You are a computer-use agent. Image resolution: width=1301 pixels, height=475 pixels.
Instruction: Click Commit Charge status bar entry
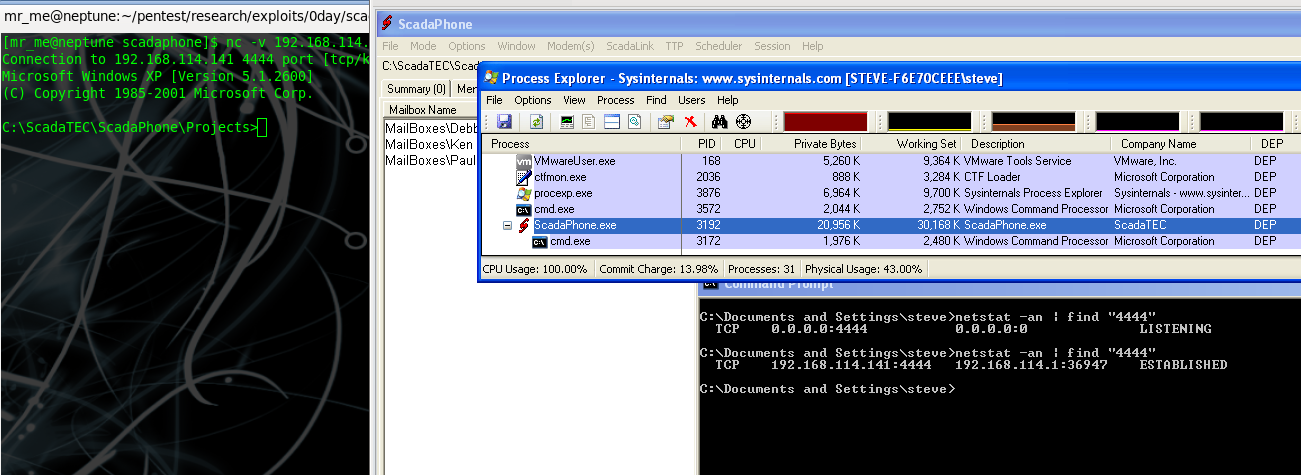click(659, 269)
